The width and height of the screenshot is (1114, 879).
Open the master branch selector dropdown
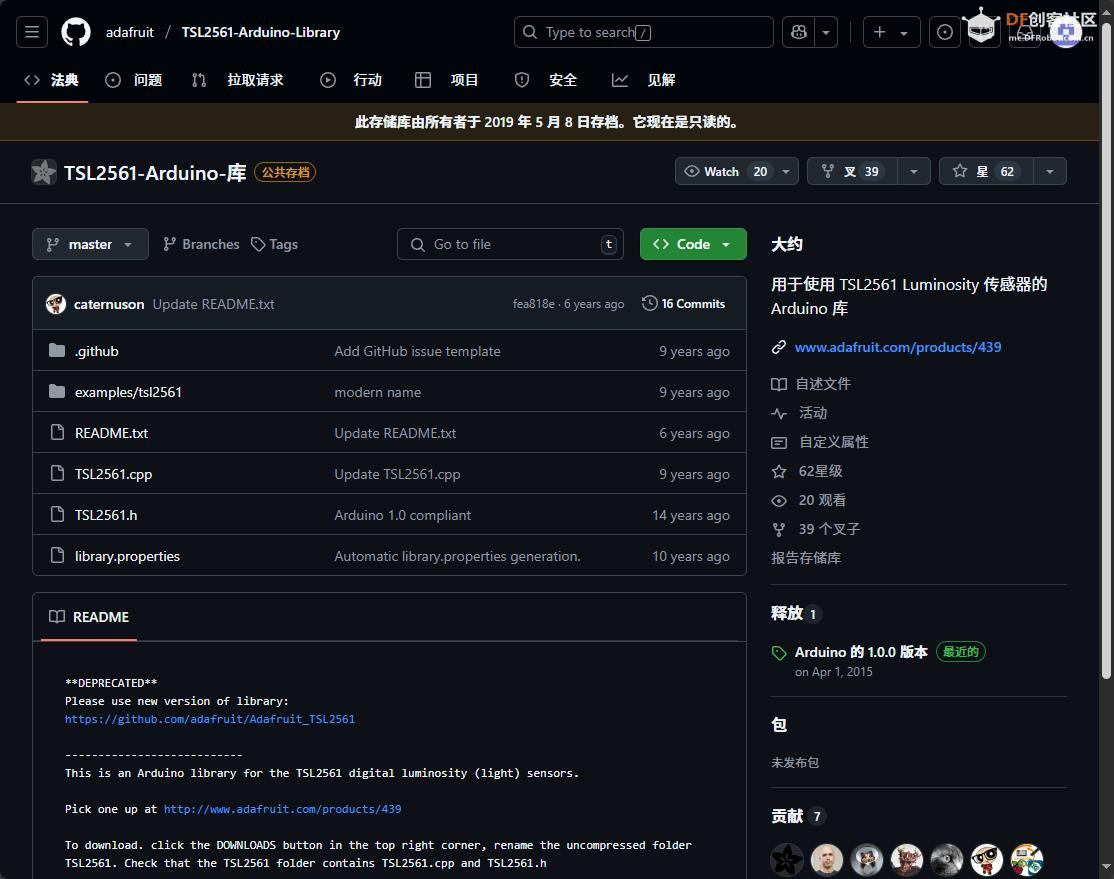(x=90, y=244)
